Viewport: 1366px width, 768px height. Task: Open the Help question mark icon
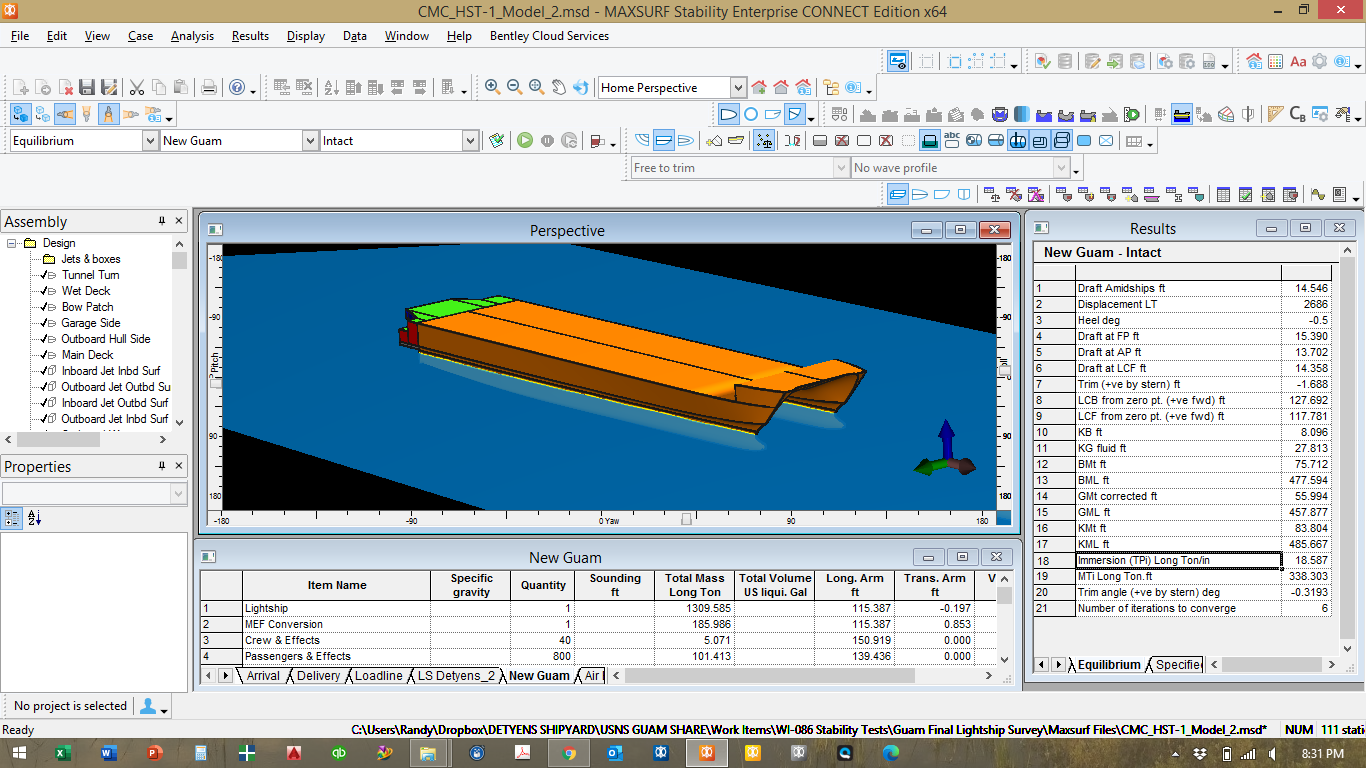tap(237, 88)
